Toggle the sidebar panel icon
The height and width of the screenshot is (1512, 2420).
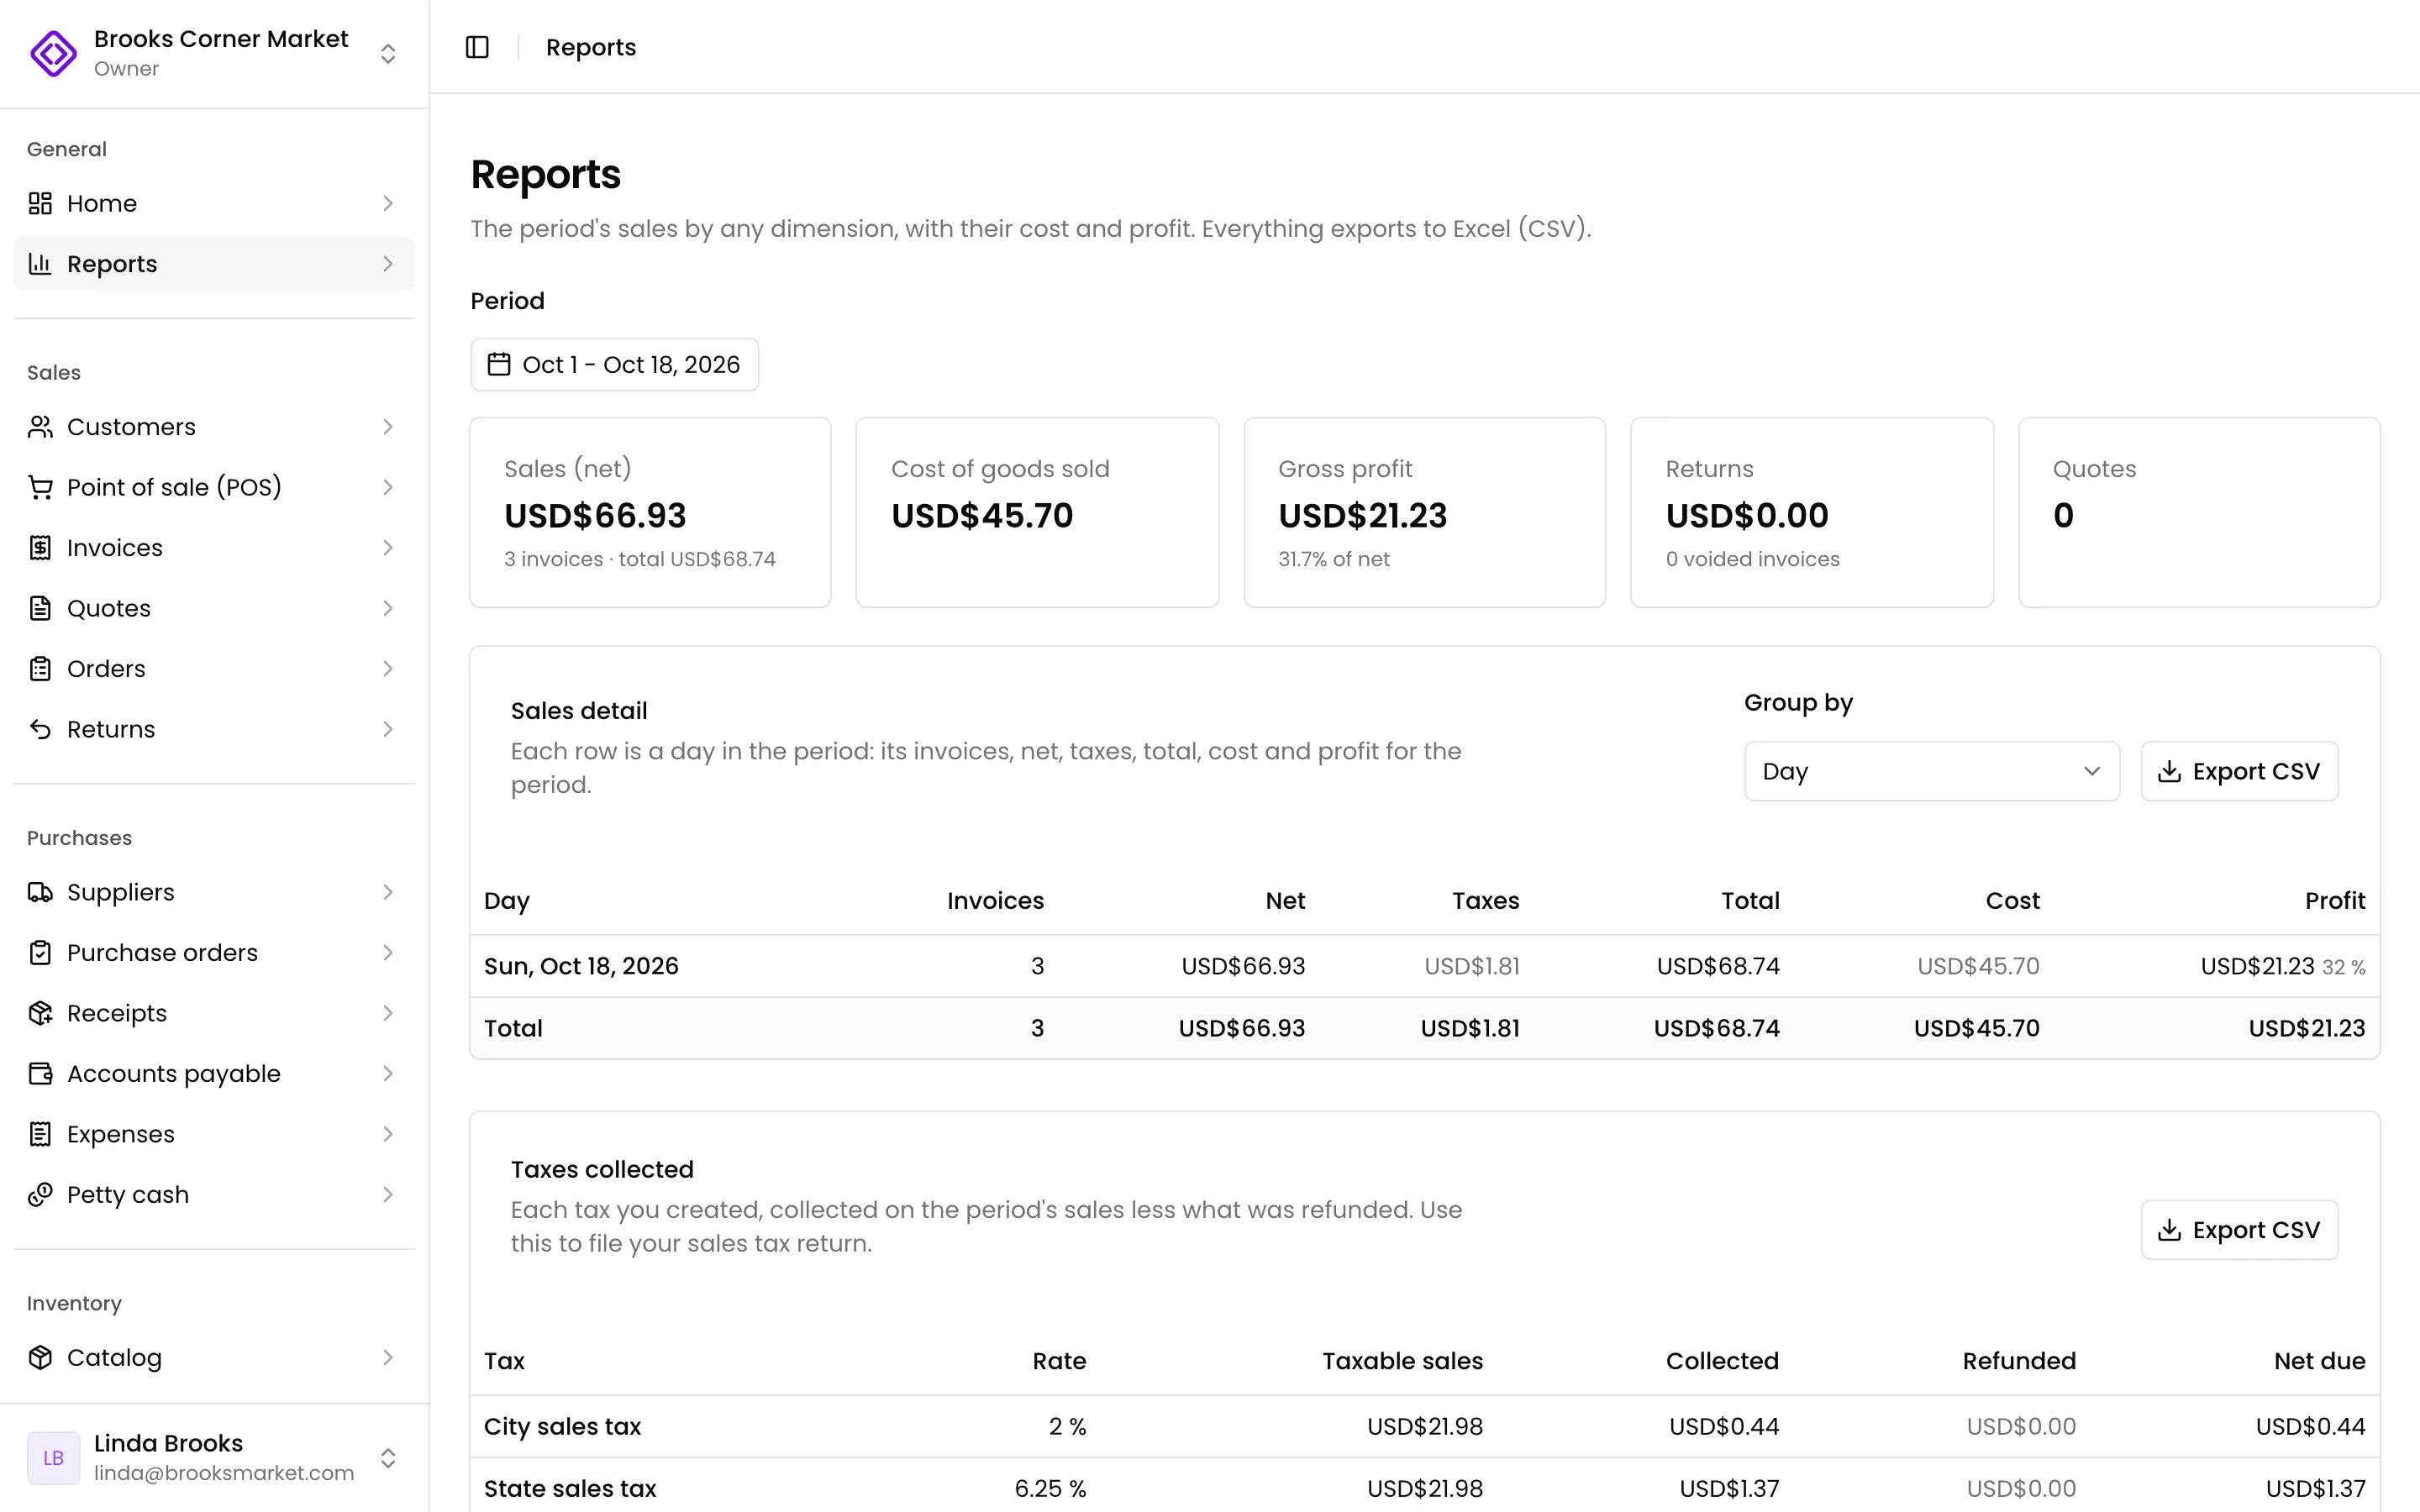click(477, 47)
